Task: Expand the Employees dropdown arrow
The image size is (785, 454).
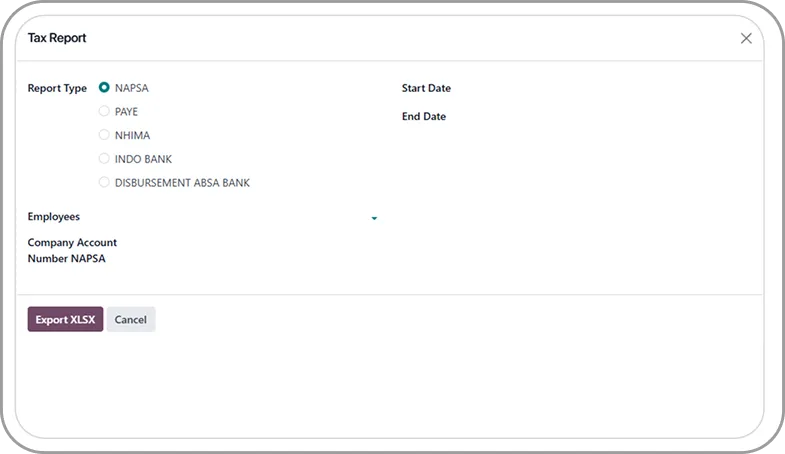Action: click(374, 218)
